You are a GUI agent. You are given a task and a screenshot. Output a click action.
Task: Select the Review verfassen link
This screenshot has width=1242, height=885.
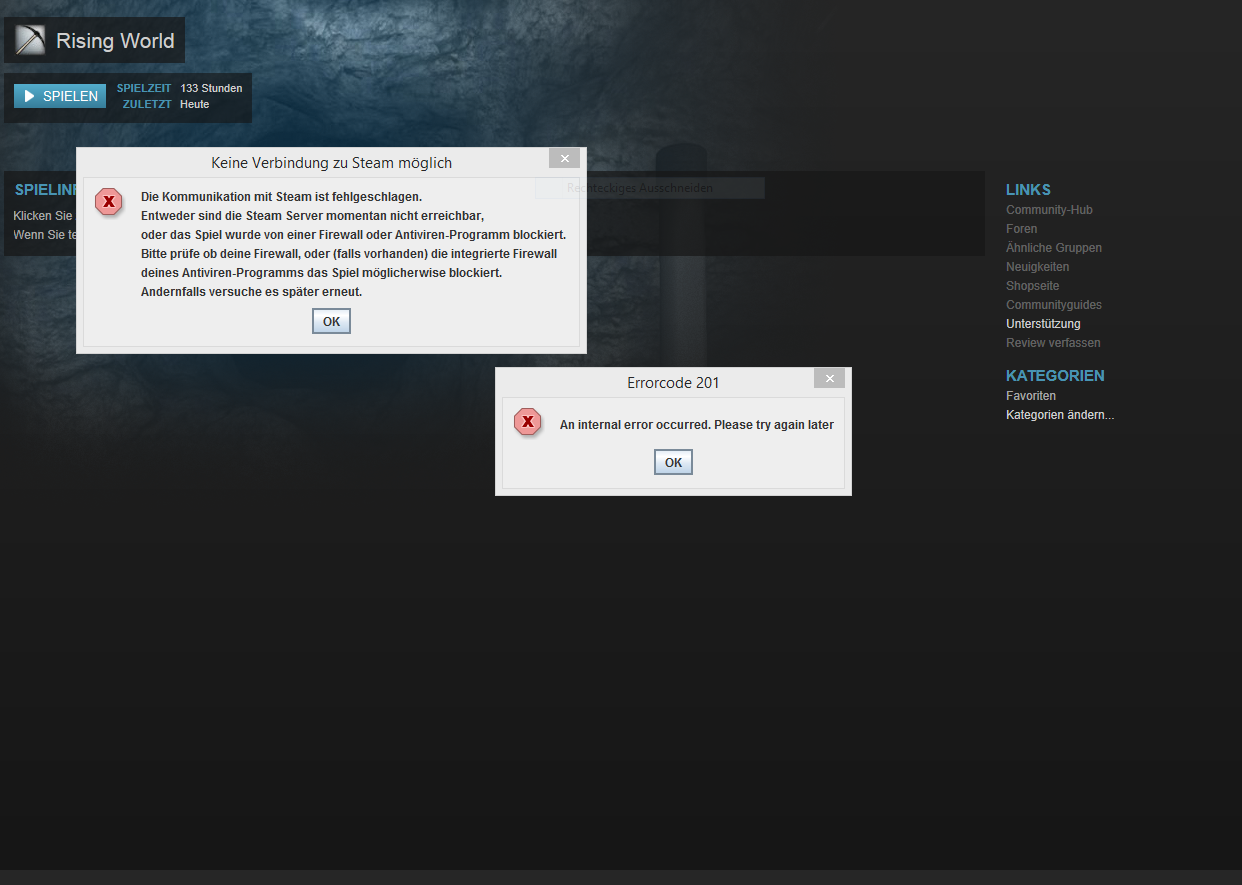tap(1053, 343)
